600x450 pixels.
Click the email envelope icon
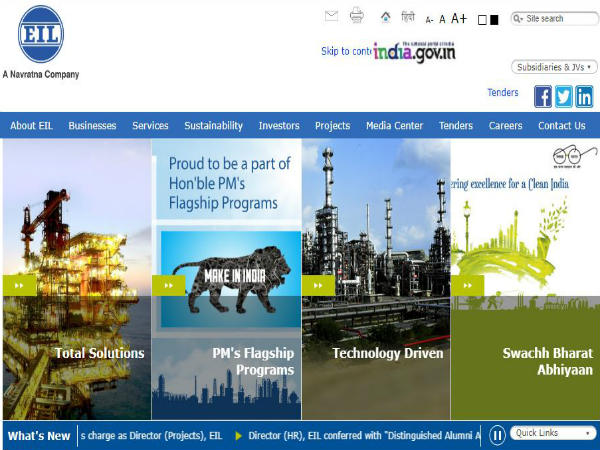click(x=331, y=16)
